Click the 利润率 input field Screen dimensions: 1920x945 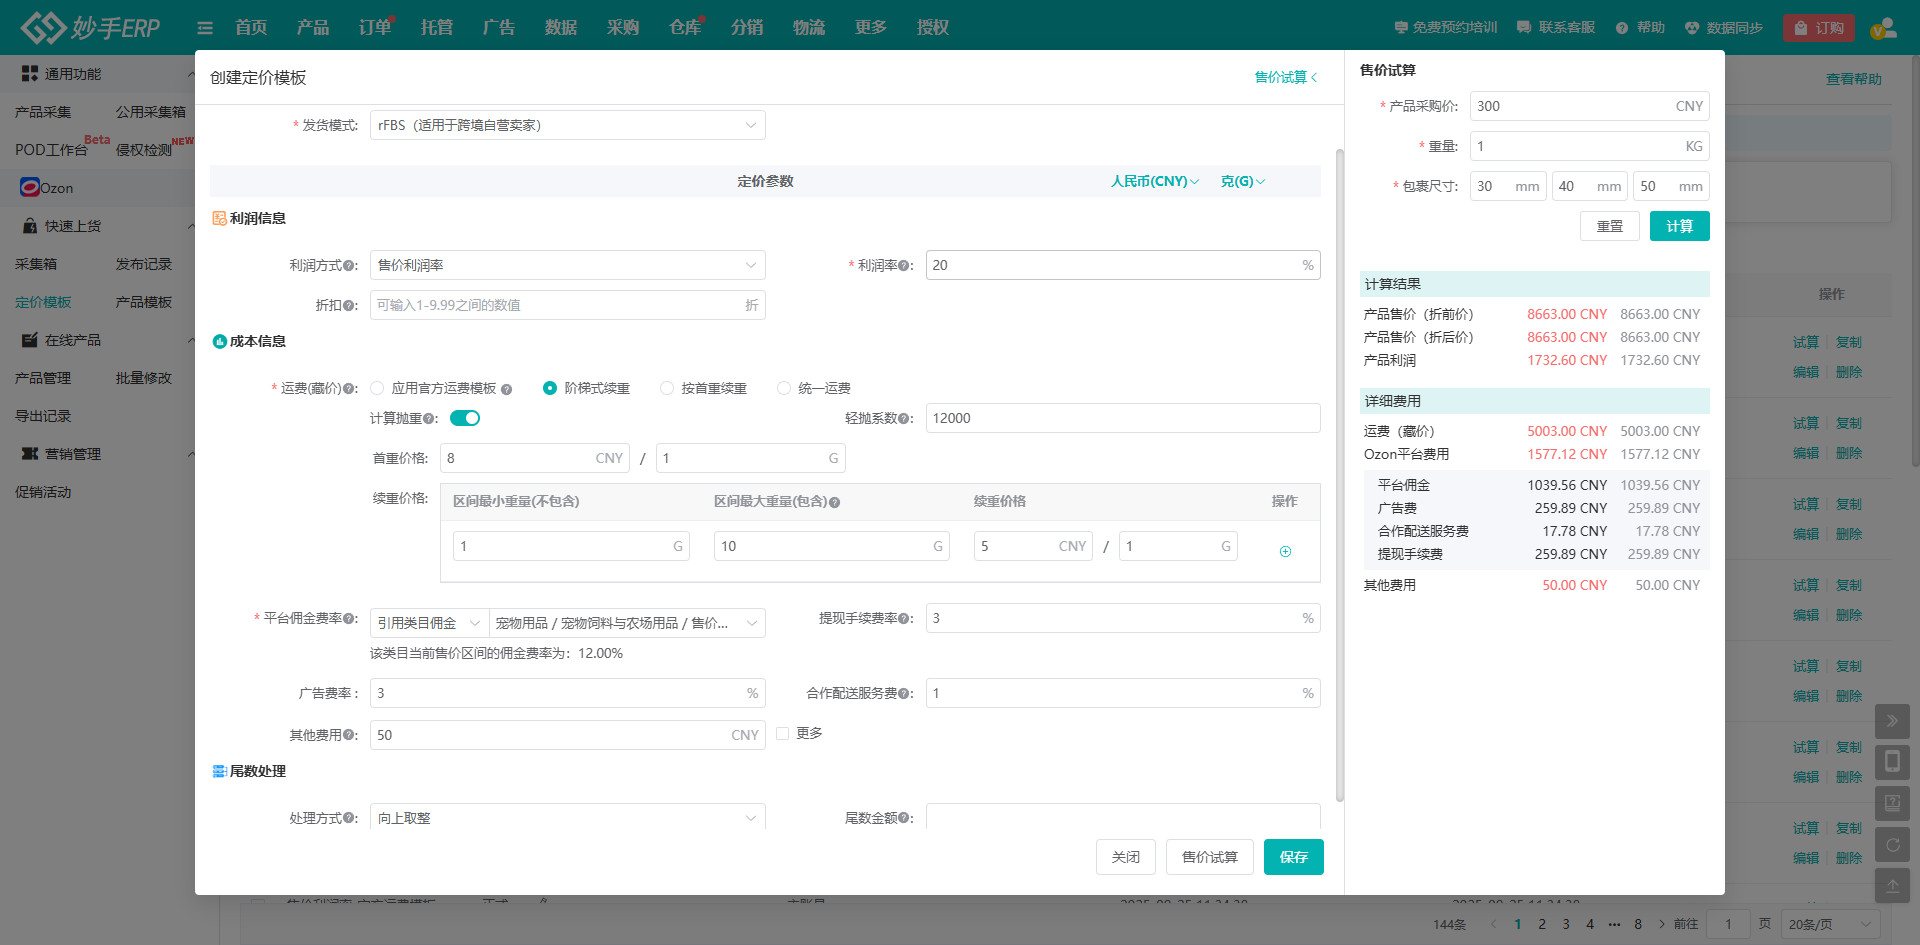coord(1115,265)
